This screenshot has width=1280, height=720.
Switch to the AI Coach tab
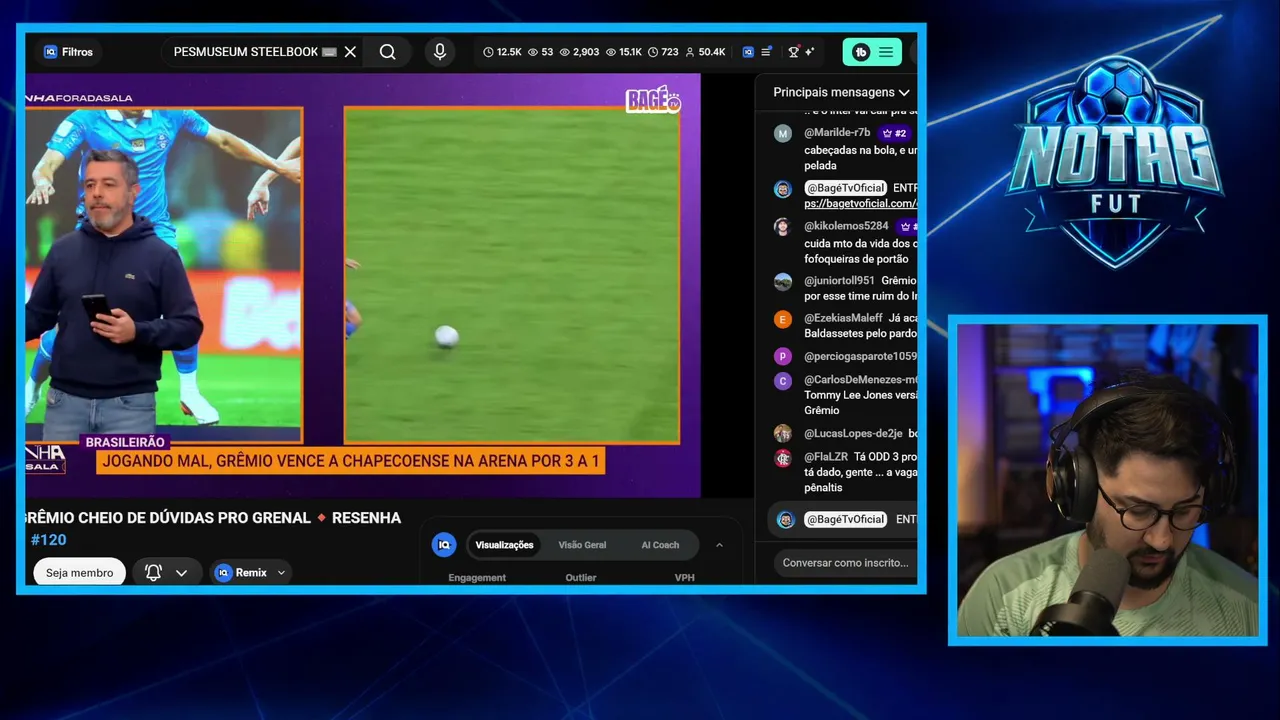660,545
